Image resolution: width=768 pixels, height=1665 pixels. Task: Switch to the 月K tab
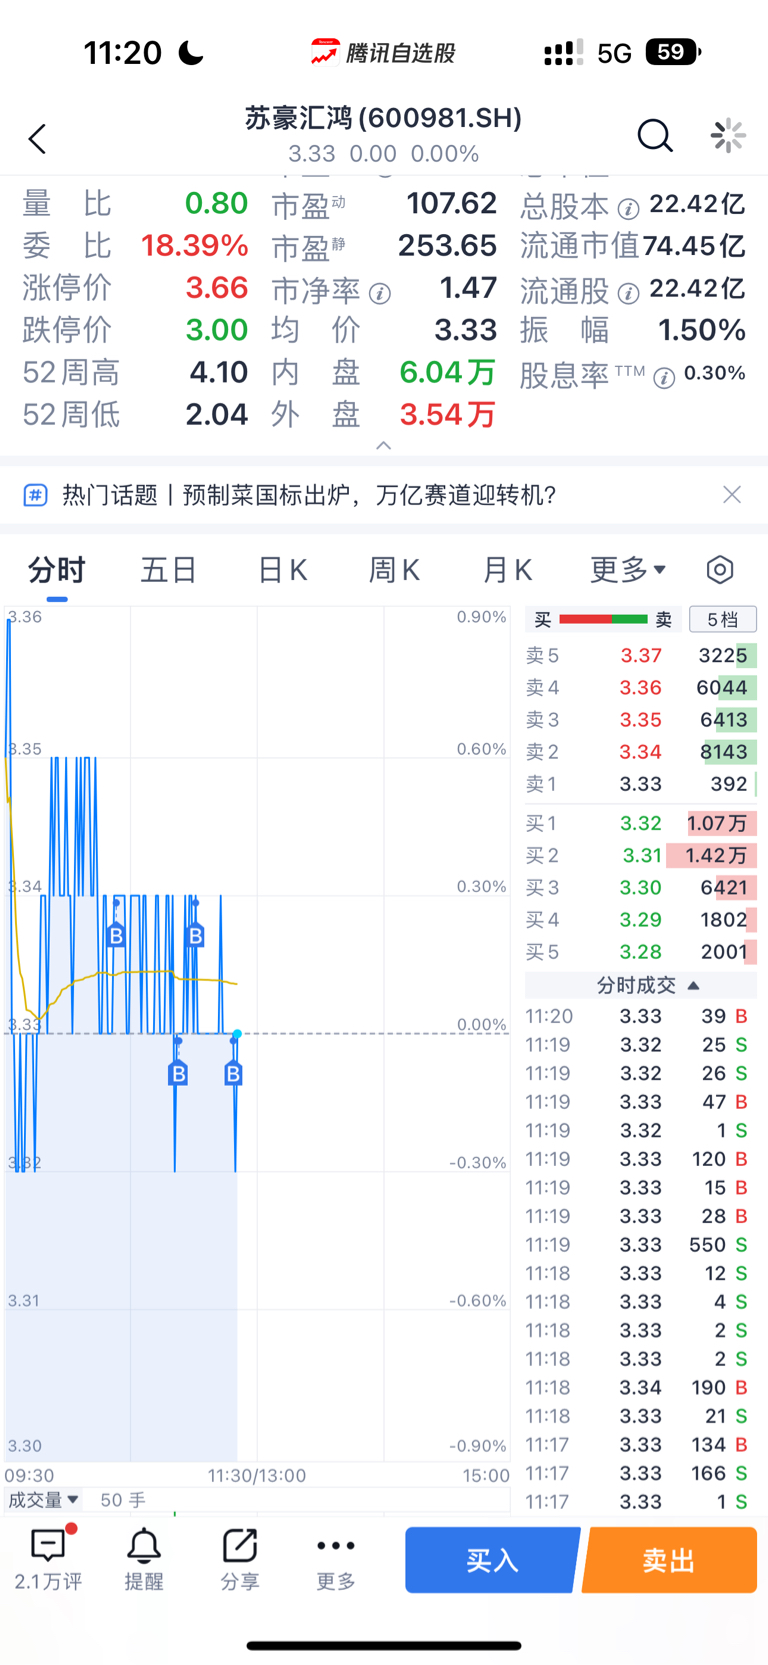point(507,570)
